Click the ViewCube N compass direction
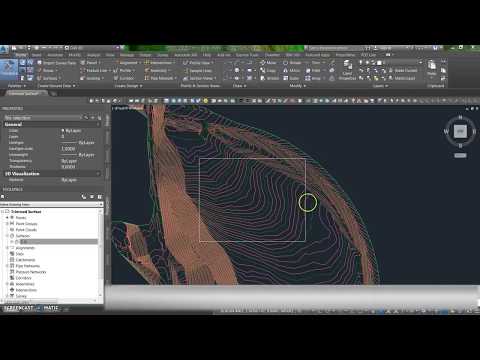This screenshot has height=360, width=480. click(460, 118)
